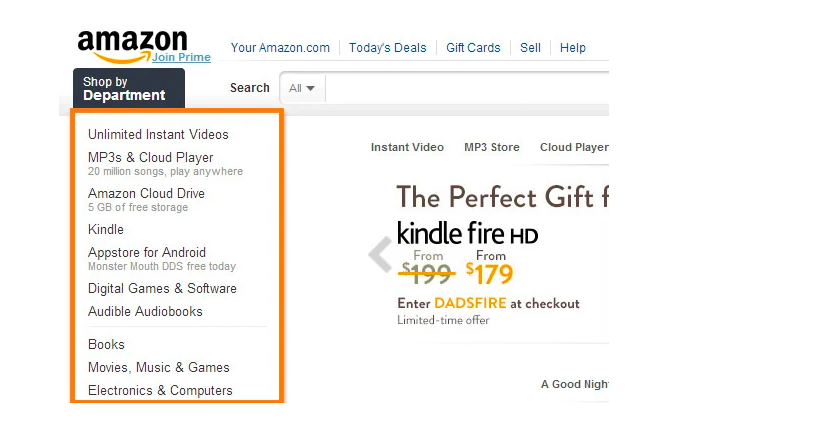Select Audible Audiobooks menu item
Image resolution: width=824 pixels, height=432 pixels.
tap(145, 312)
